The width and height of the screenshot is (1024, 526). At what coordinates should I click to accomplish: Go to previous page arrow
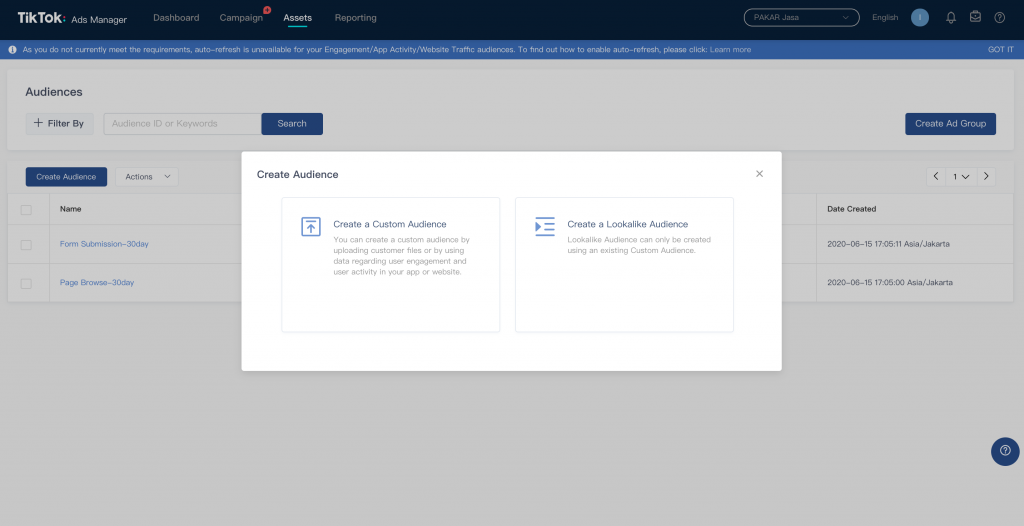[936, 176]
